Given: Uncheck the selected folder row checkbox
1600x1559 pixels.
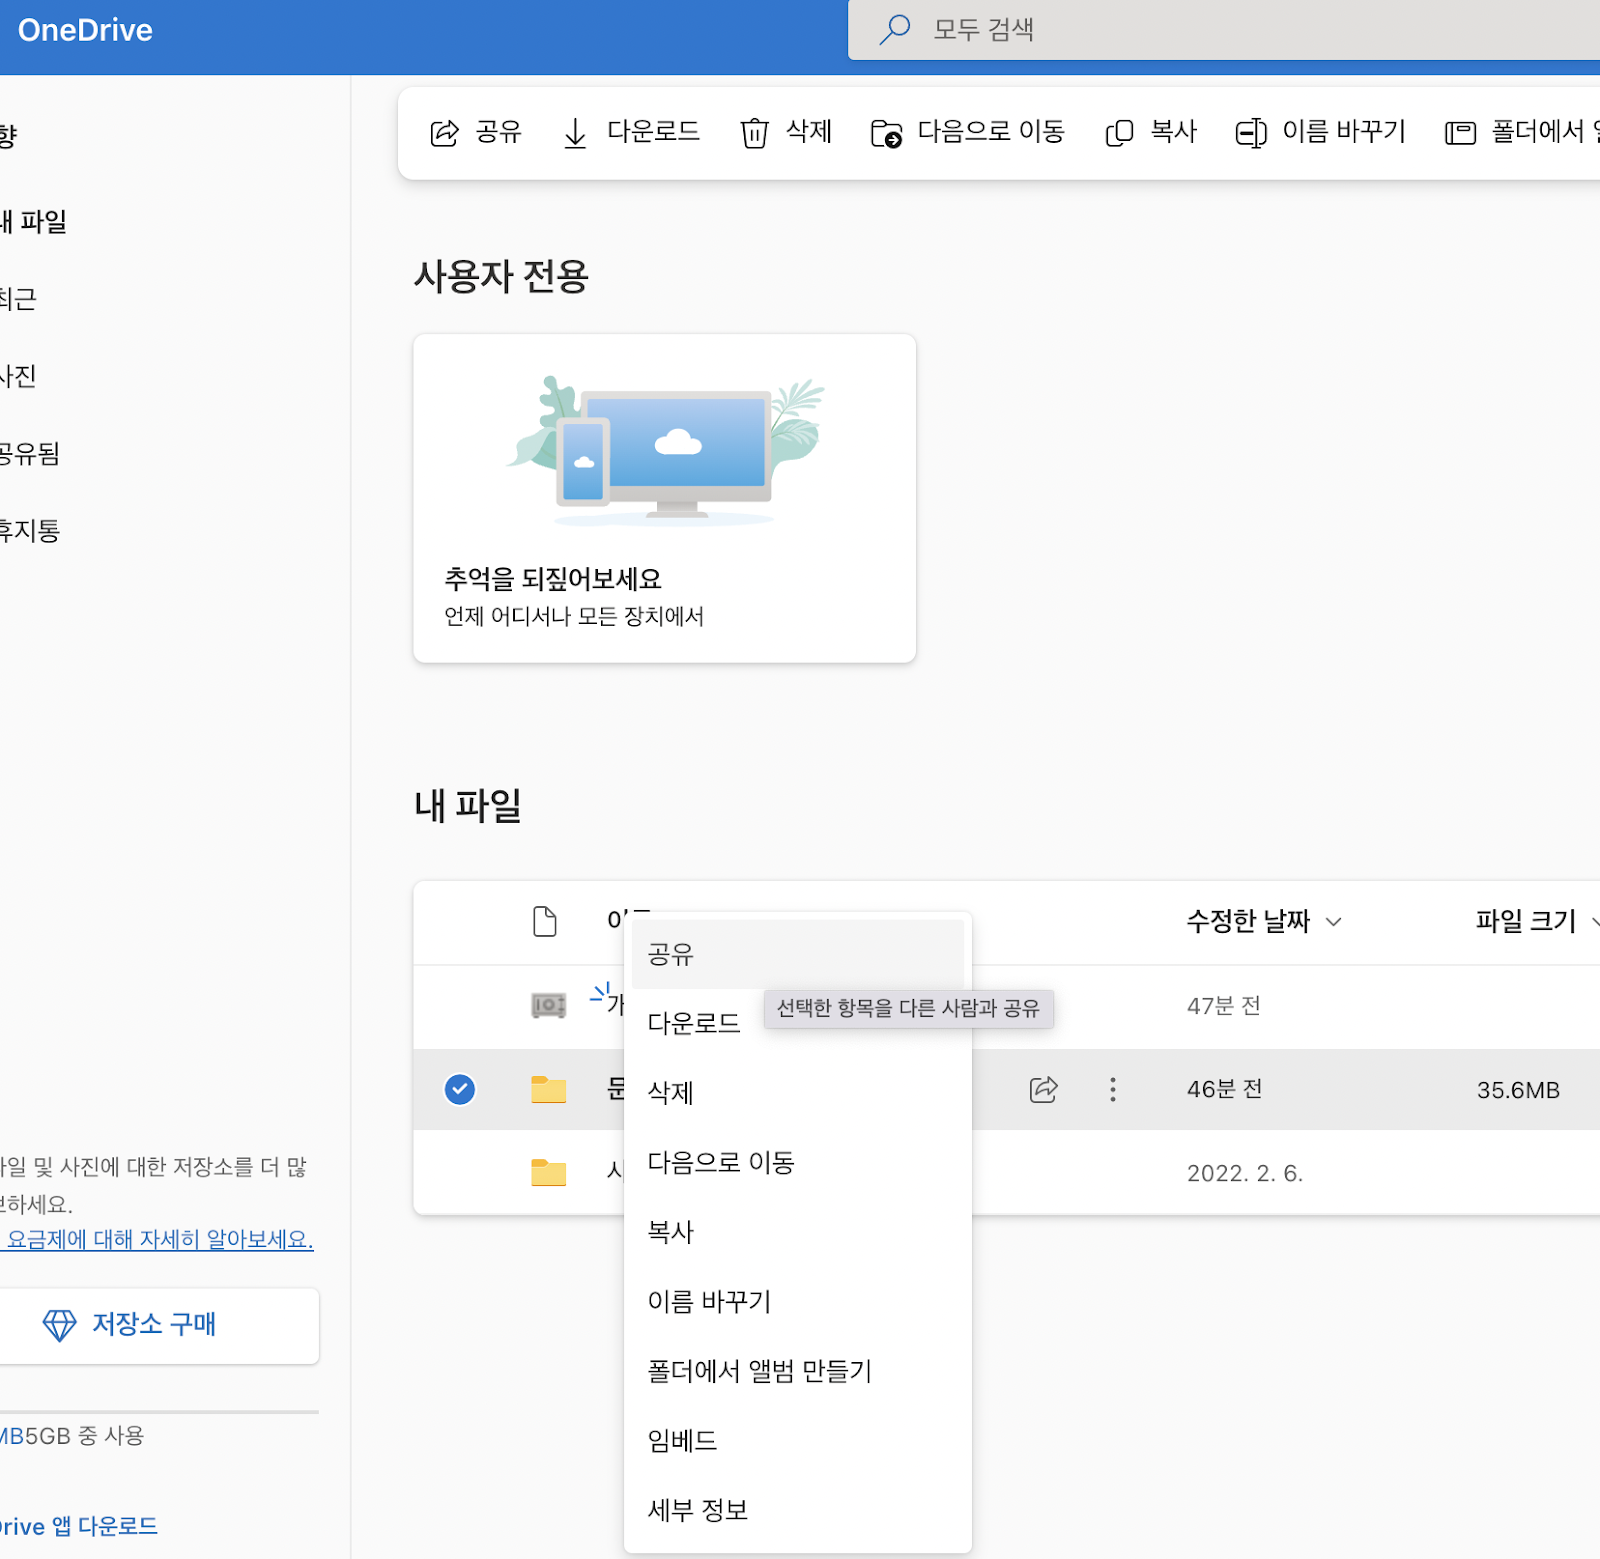Looking at the screenshot, I should pos(460,1089).
